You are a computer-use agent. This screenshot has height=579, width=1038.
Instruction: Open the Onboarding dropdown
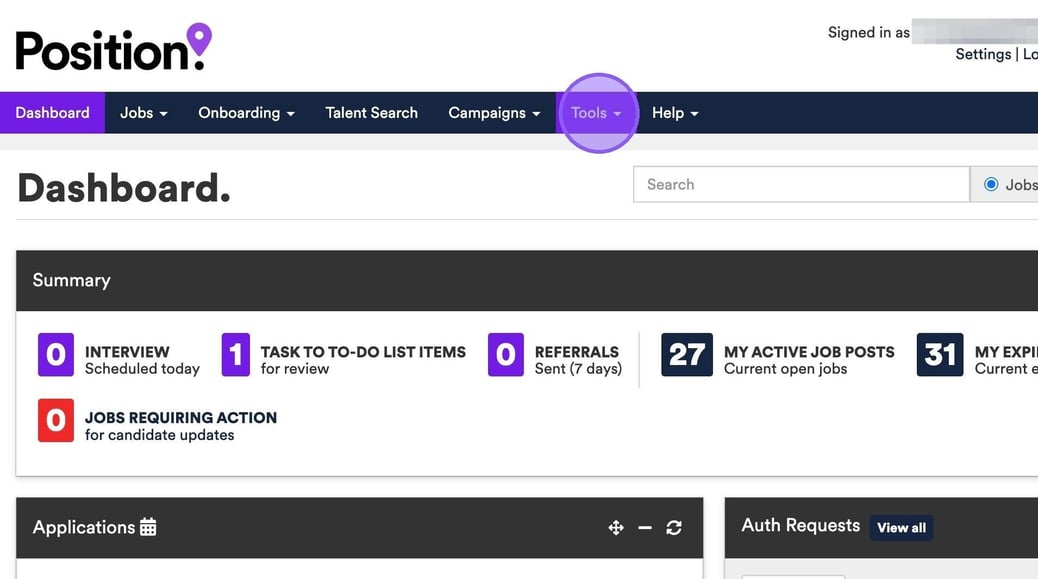pos(246,113)
